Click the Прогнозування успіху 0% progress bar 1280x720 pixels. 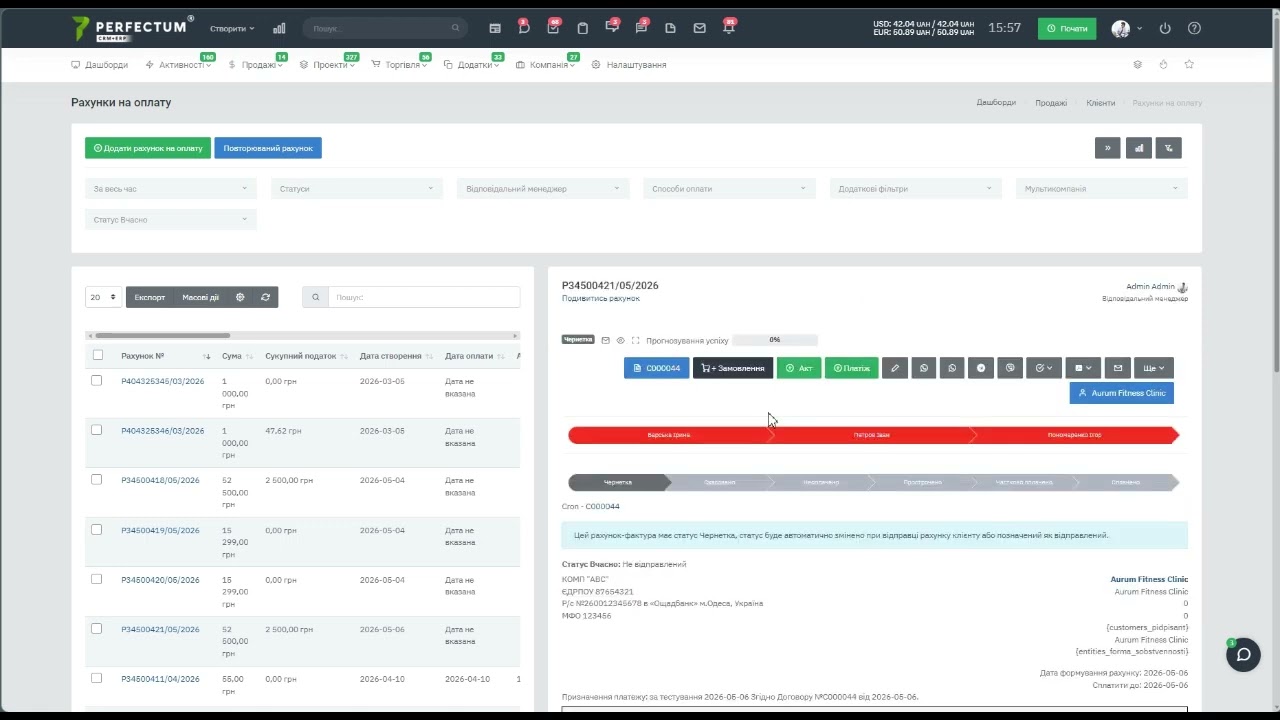point(775,340)
